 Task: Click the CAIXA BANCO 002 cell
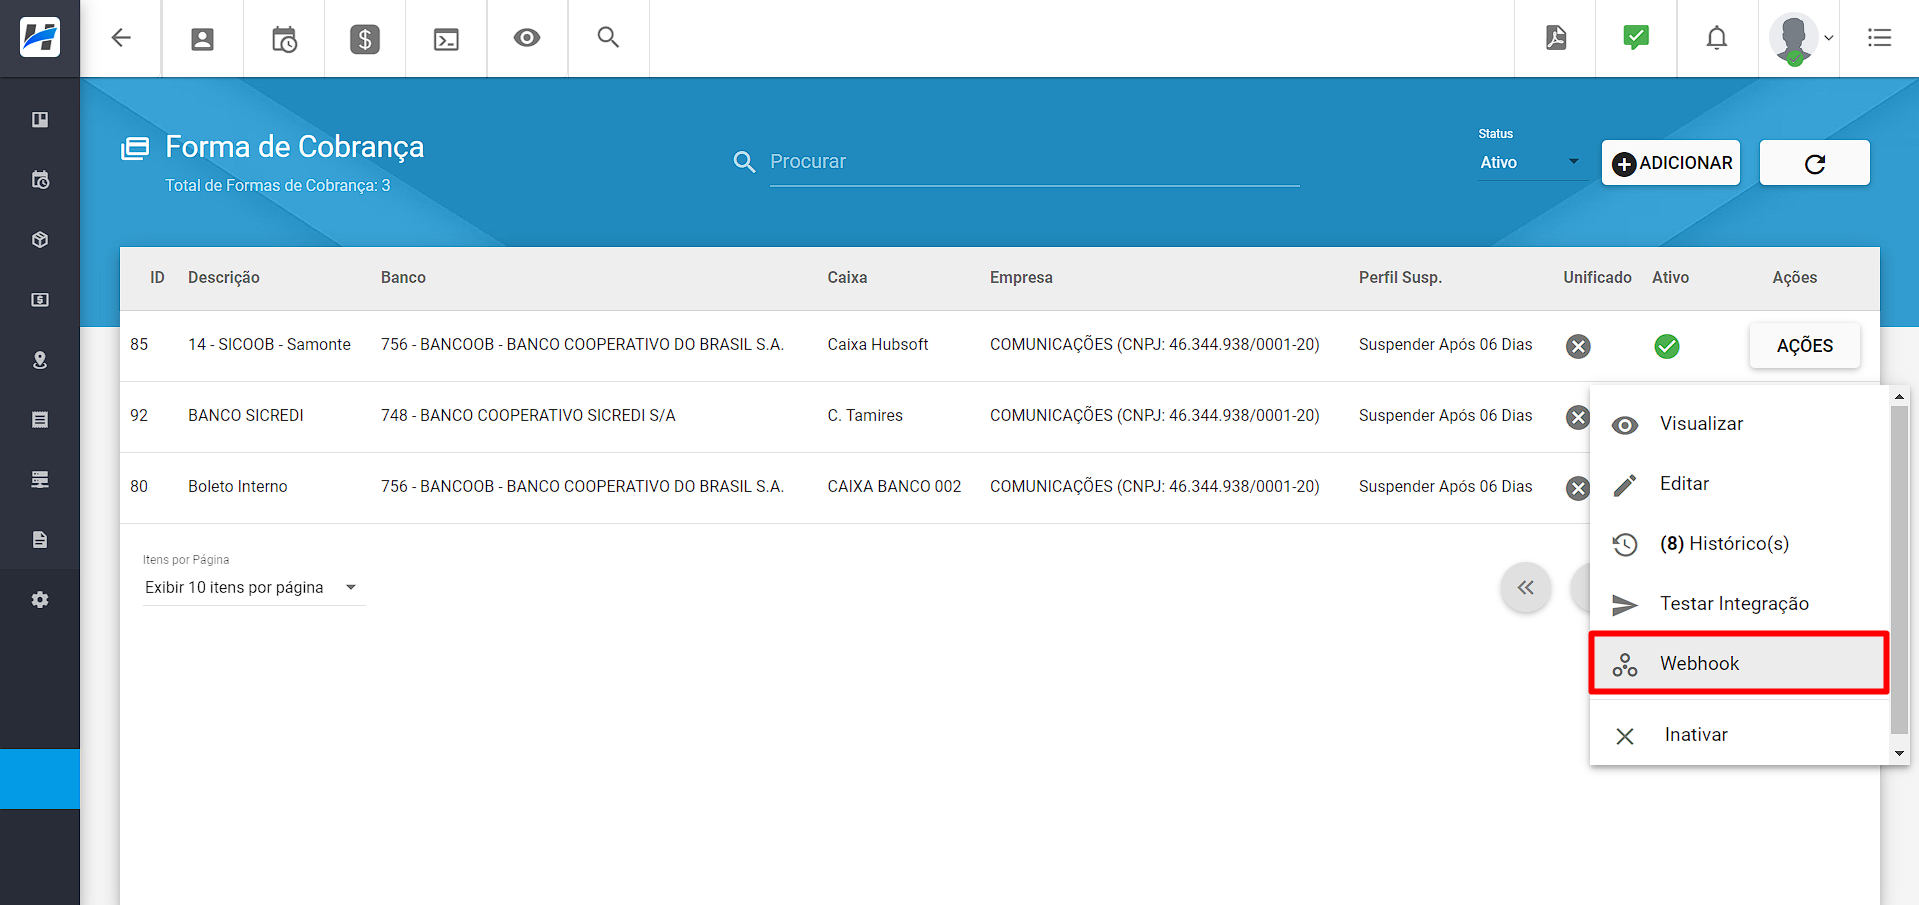click(894, 487)
